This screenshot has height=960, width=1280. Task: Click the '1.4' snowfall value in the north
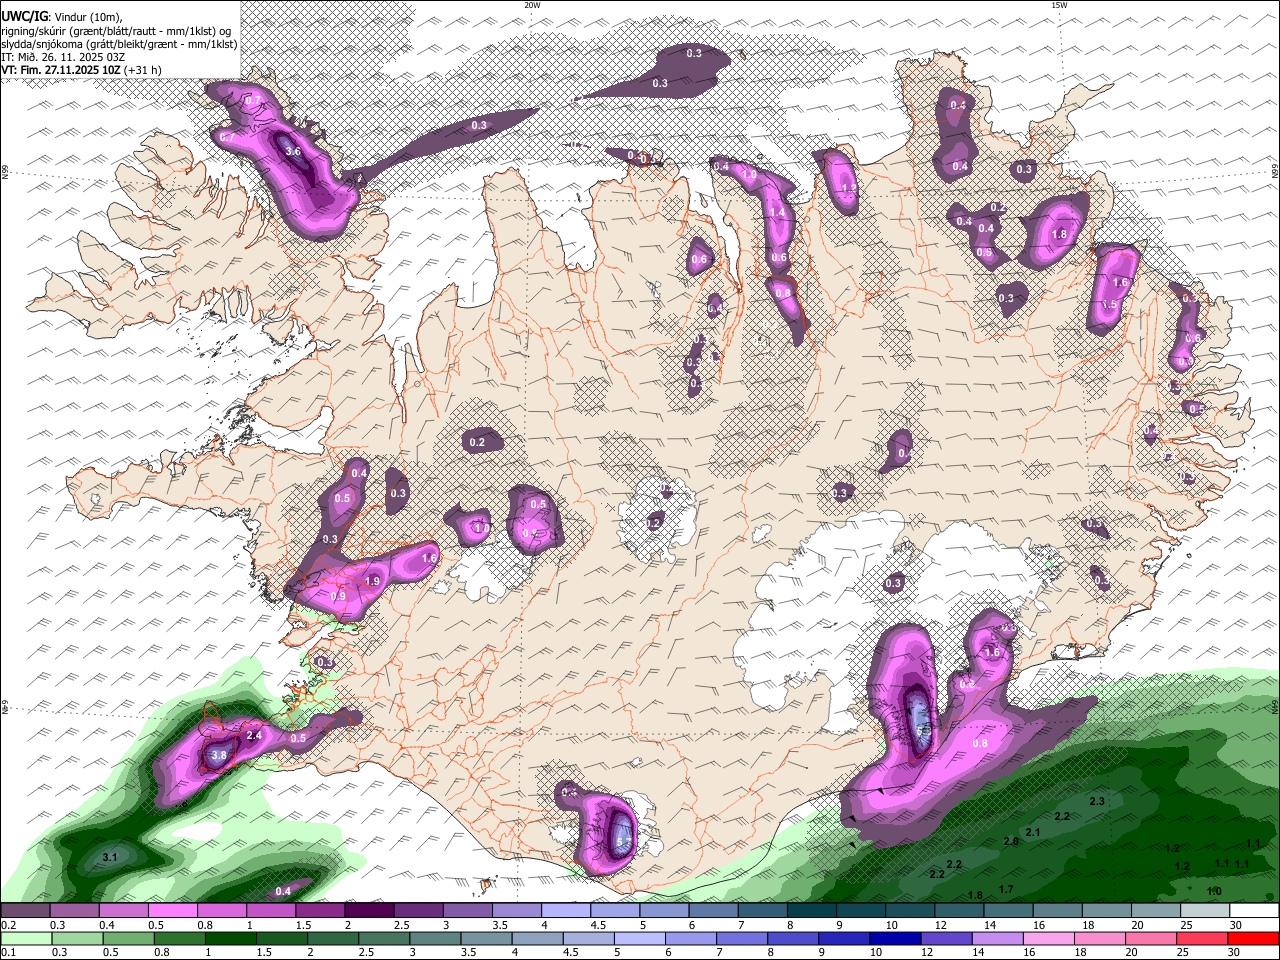coord(778,212)
